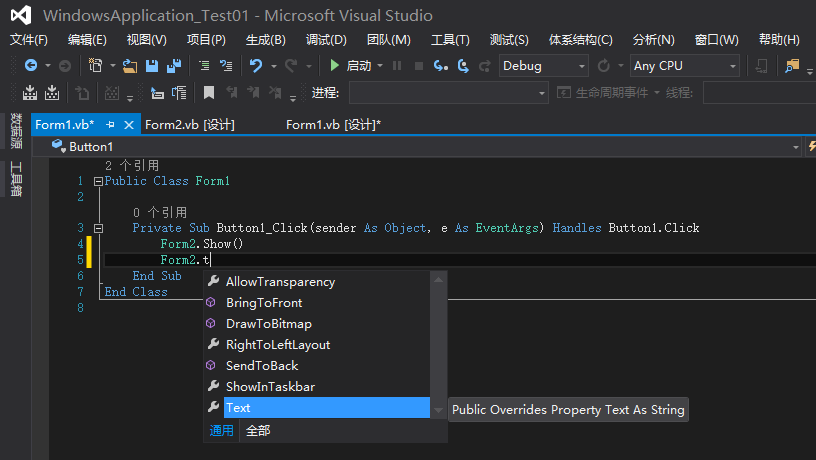816x460 pixels.
Task: Click the lightning events icon at right of navigation bar
Action: coord(811,147)
